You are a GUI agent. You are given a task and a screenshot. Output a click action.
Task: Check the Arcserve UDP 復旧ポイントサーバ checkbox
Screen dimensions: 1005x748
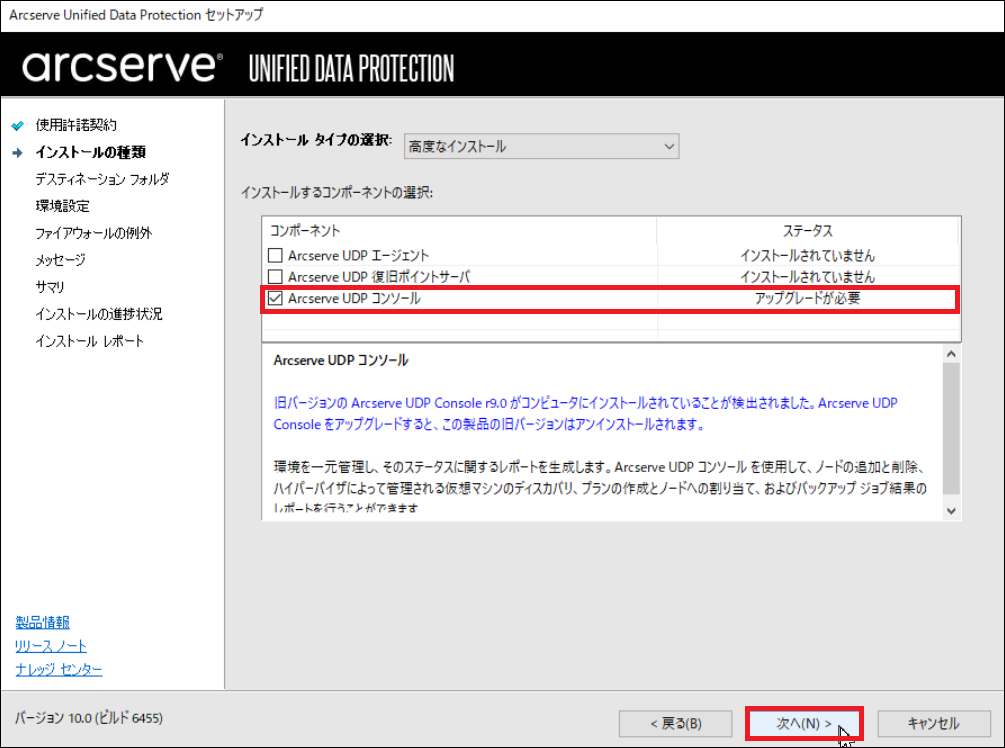(275, 277)
